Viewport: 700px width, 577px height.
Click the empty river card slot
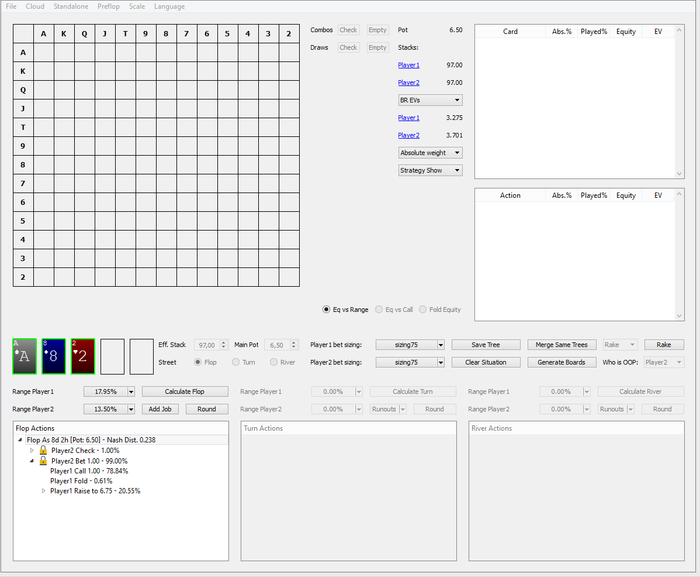142,356
